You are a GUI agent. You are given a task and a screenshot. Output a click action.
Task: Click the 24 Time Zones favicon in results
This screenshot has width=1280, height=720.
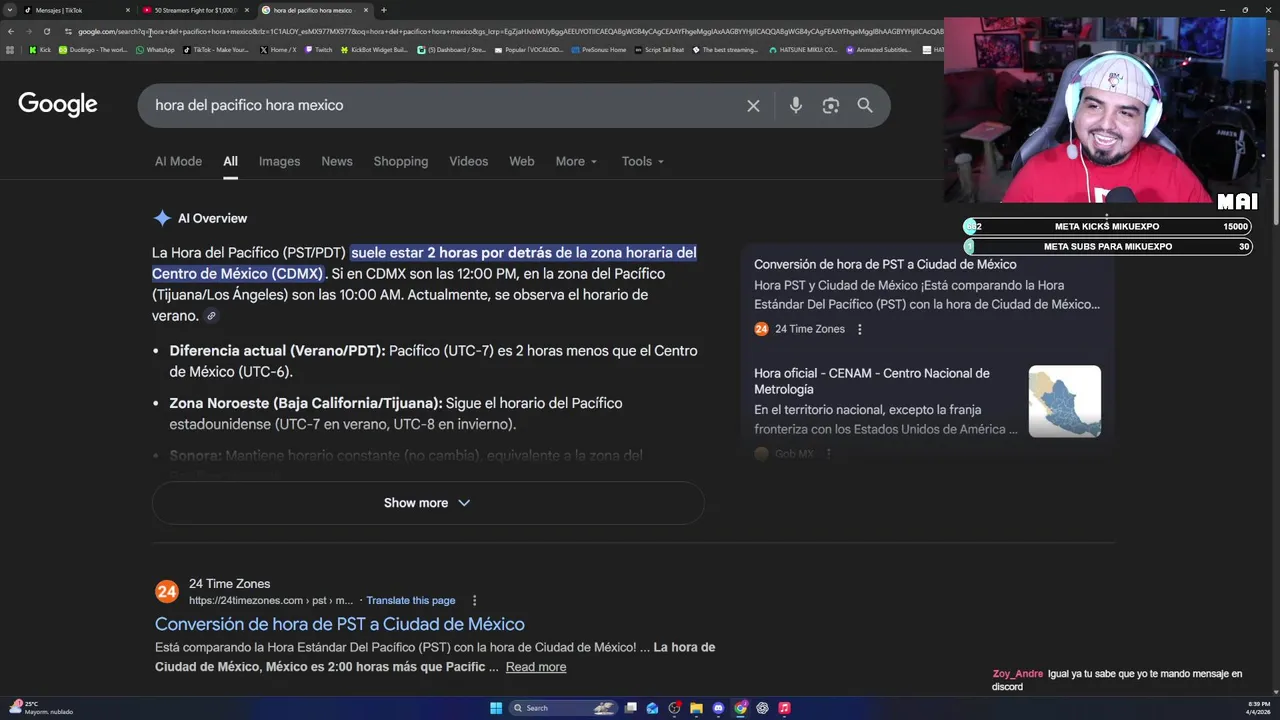pos(167,592)
